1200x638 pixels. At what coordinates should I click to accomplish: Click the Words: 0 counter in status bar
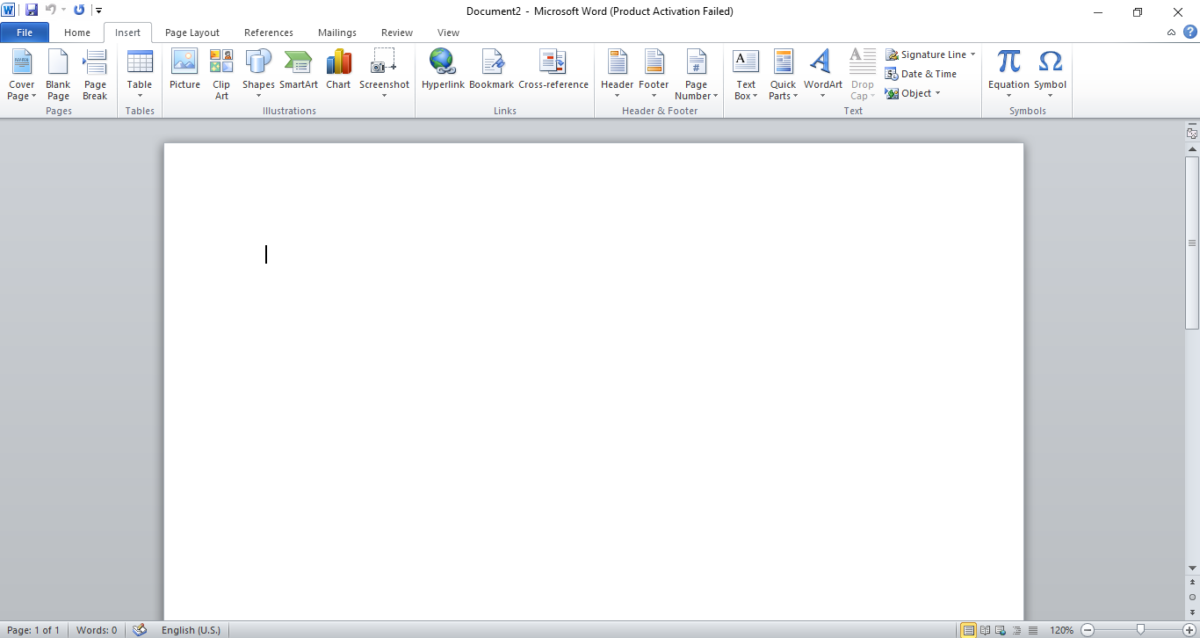point(96,630)
